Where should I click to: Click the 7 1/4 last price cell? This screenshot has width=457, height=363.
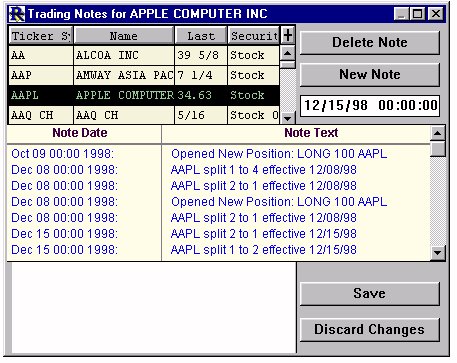pos(201,75)
